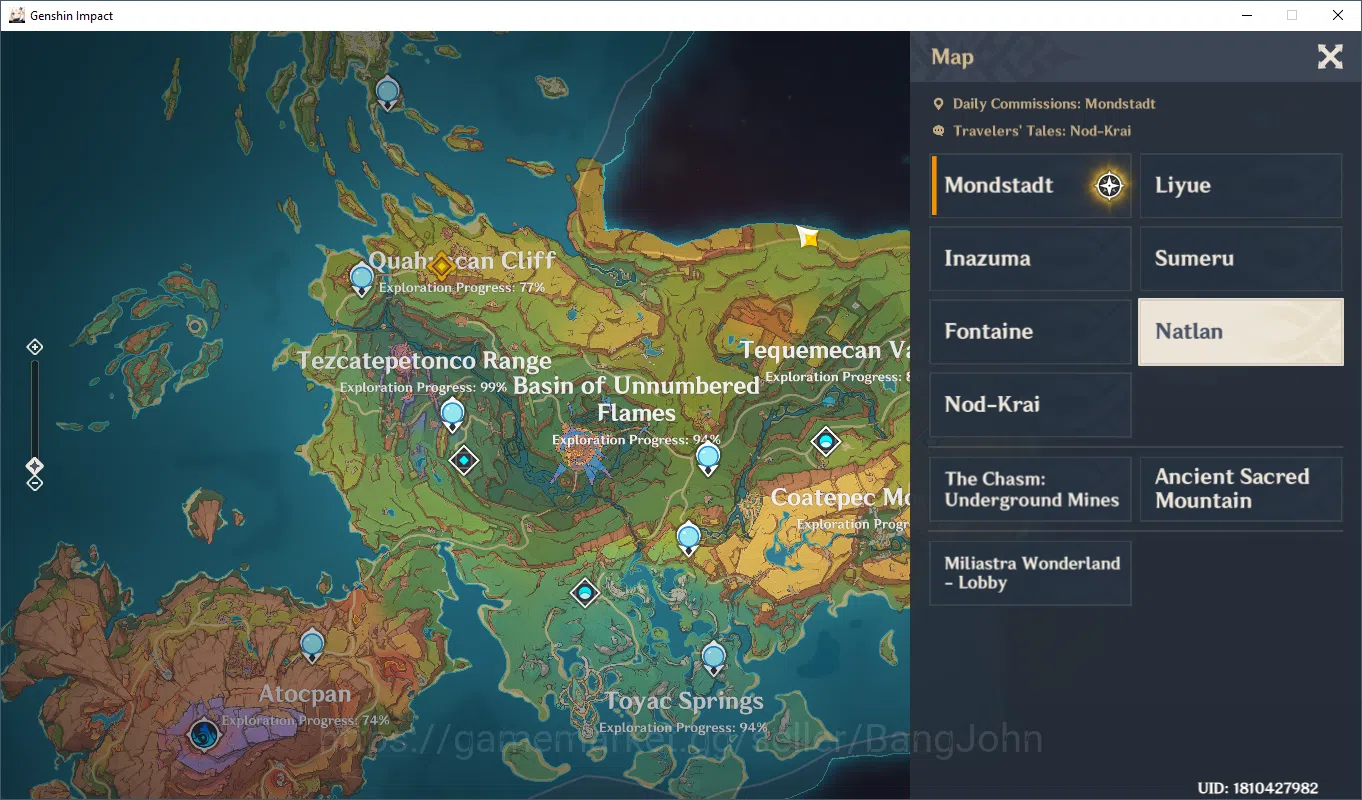Click the Daily Commissions: Mondstadt text
The height and width of the screenshot is (800, 1362).
click(1054, 104)
